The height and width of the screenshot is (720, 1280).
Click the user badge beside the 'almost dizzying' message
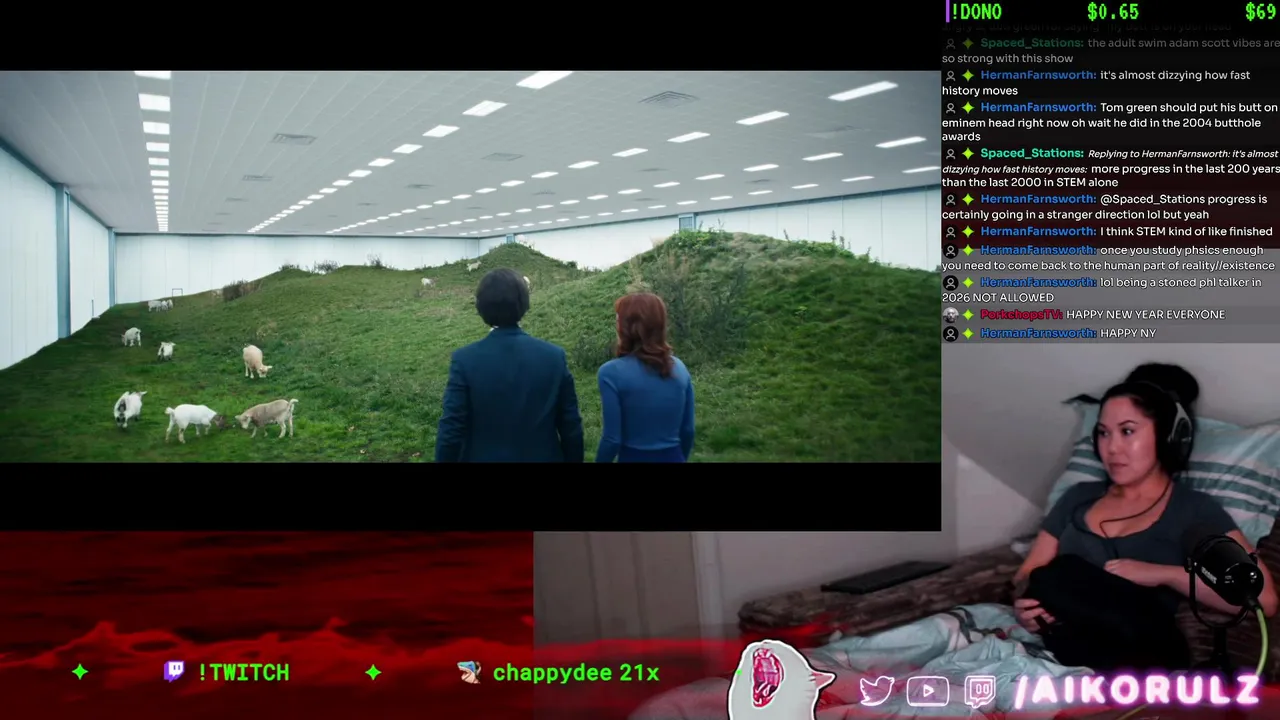pos(950,76)
